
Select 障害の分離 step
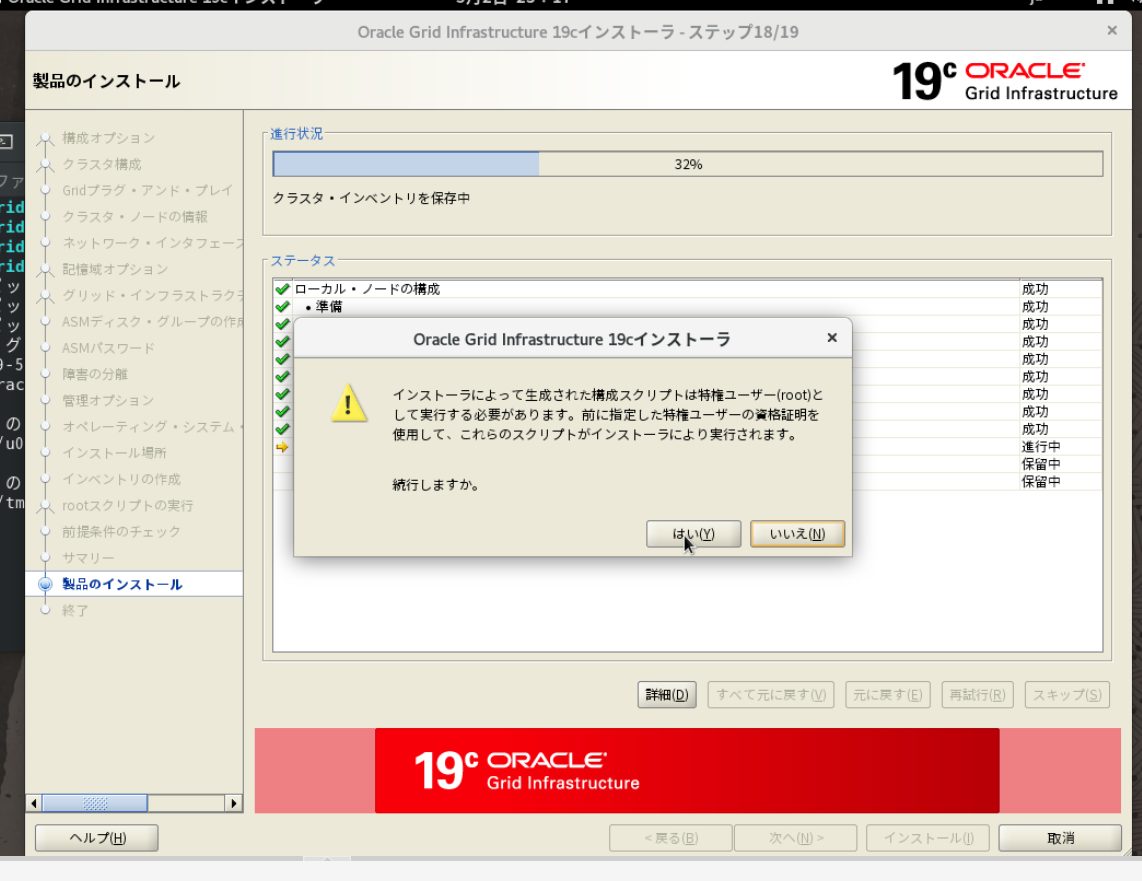(x=95, y=374)
